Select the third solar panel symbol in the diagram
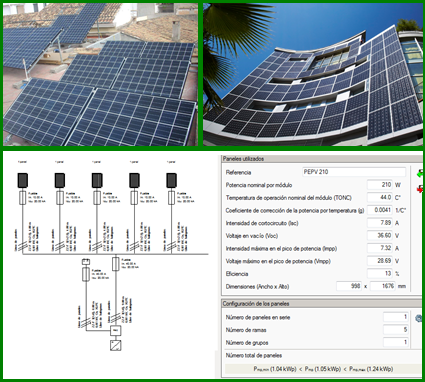Viewport: 425px width, 382px height. (97, 180)
